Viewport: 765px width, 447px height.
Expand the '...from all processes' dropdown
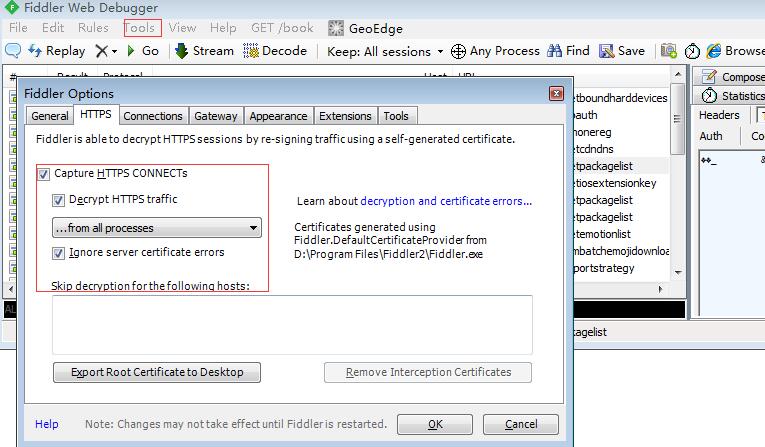click(x=157, y=228)
